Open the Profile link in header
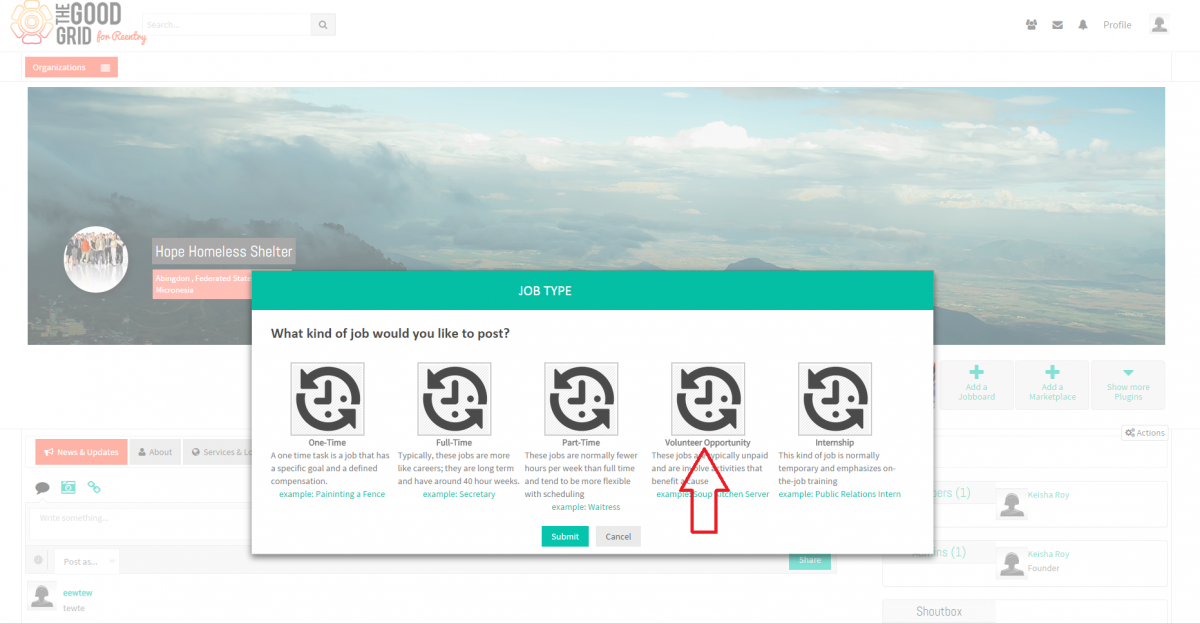The height and width of the screenshot is (624, 1200). [1117, 25]
